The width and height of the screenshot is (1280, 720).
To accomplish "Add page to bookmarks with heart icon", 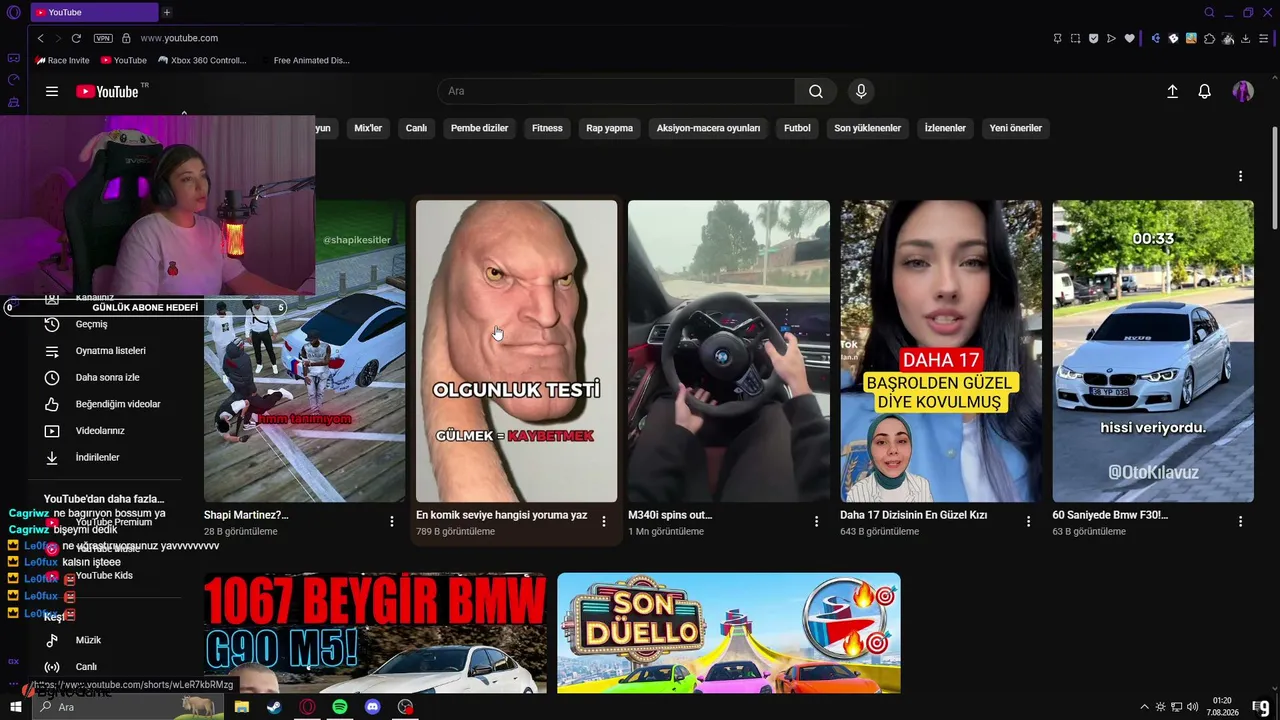I will point(1130,38).
